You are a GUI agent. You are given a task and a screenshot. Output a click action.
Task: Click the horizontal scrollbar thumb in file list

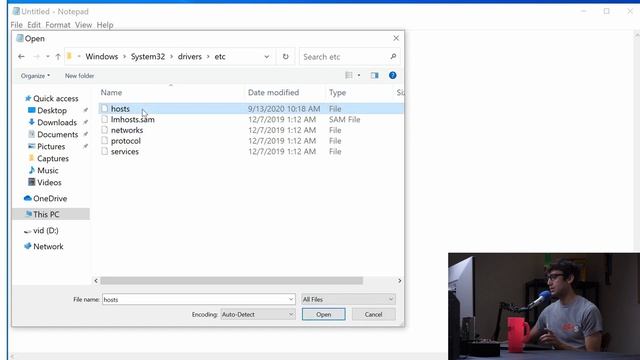click(231, 280)
